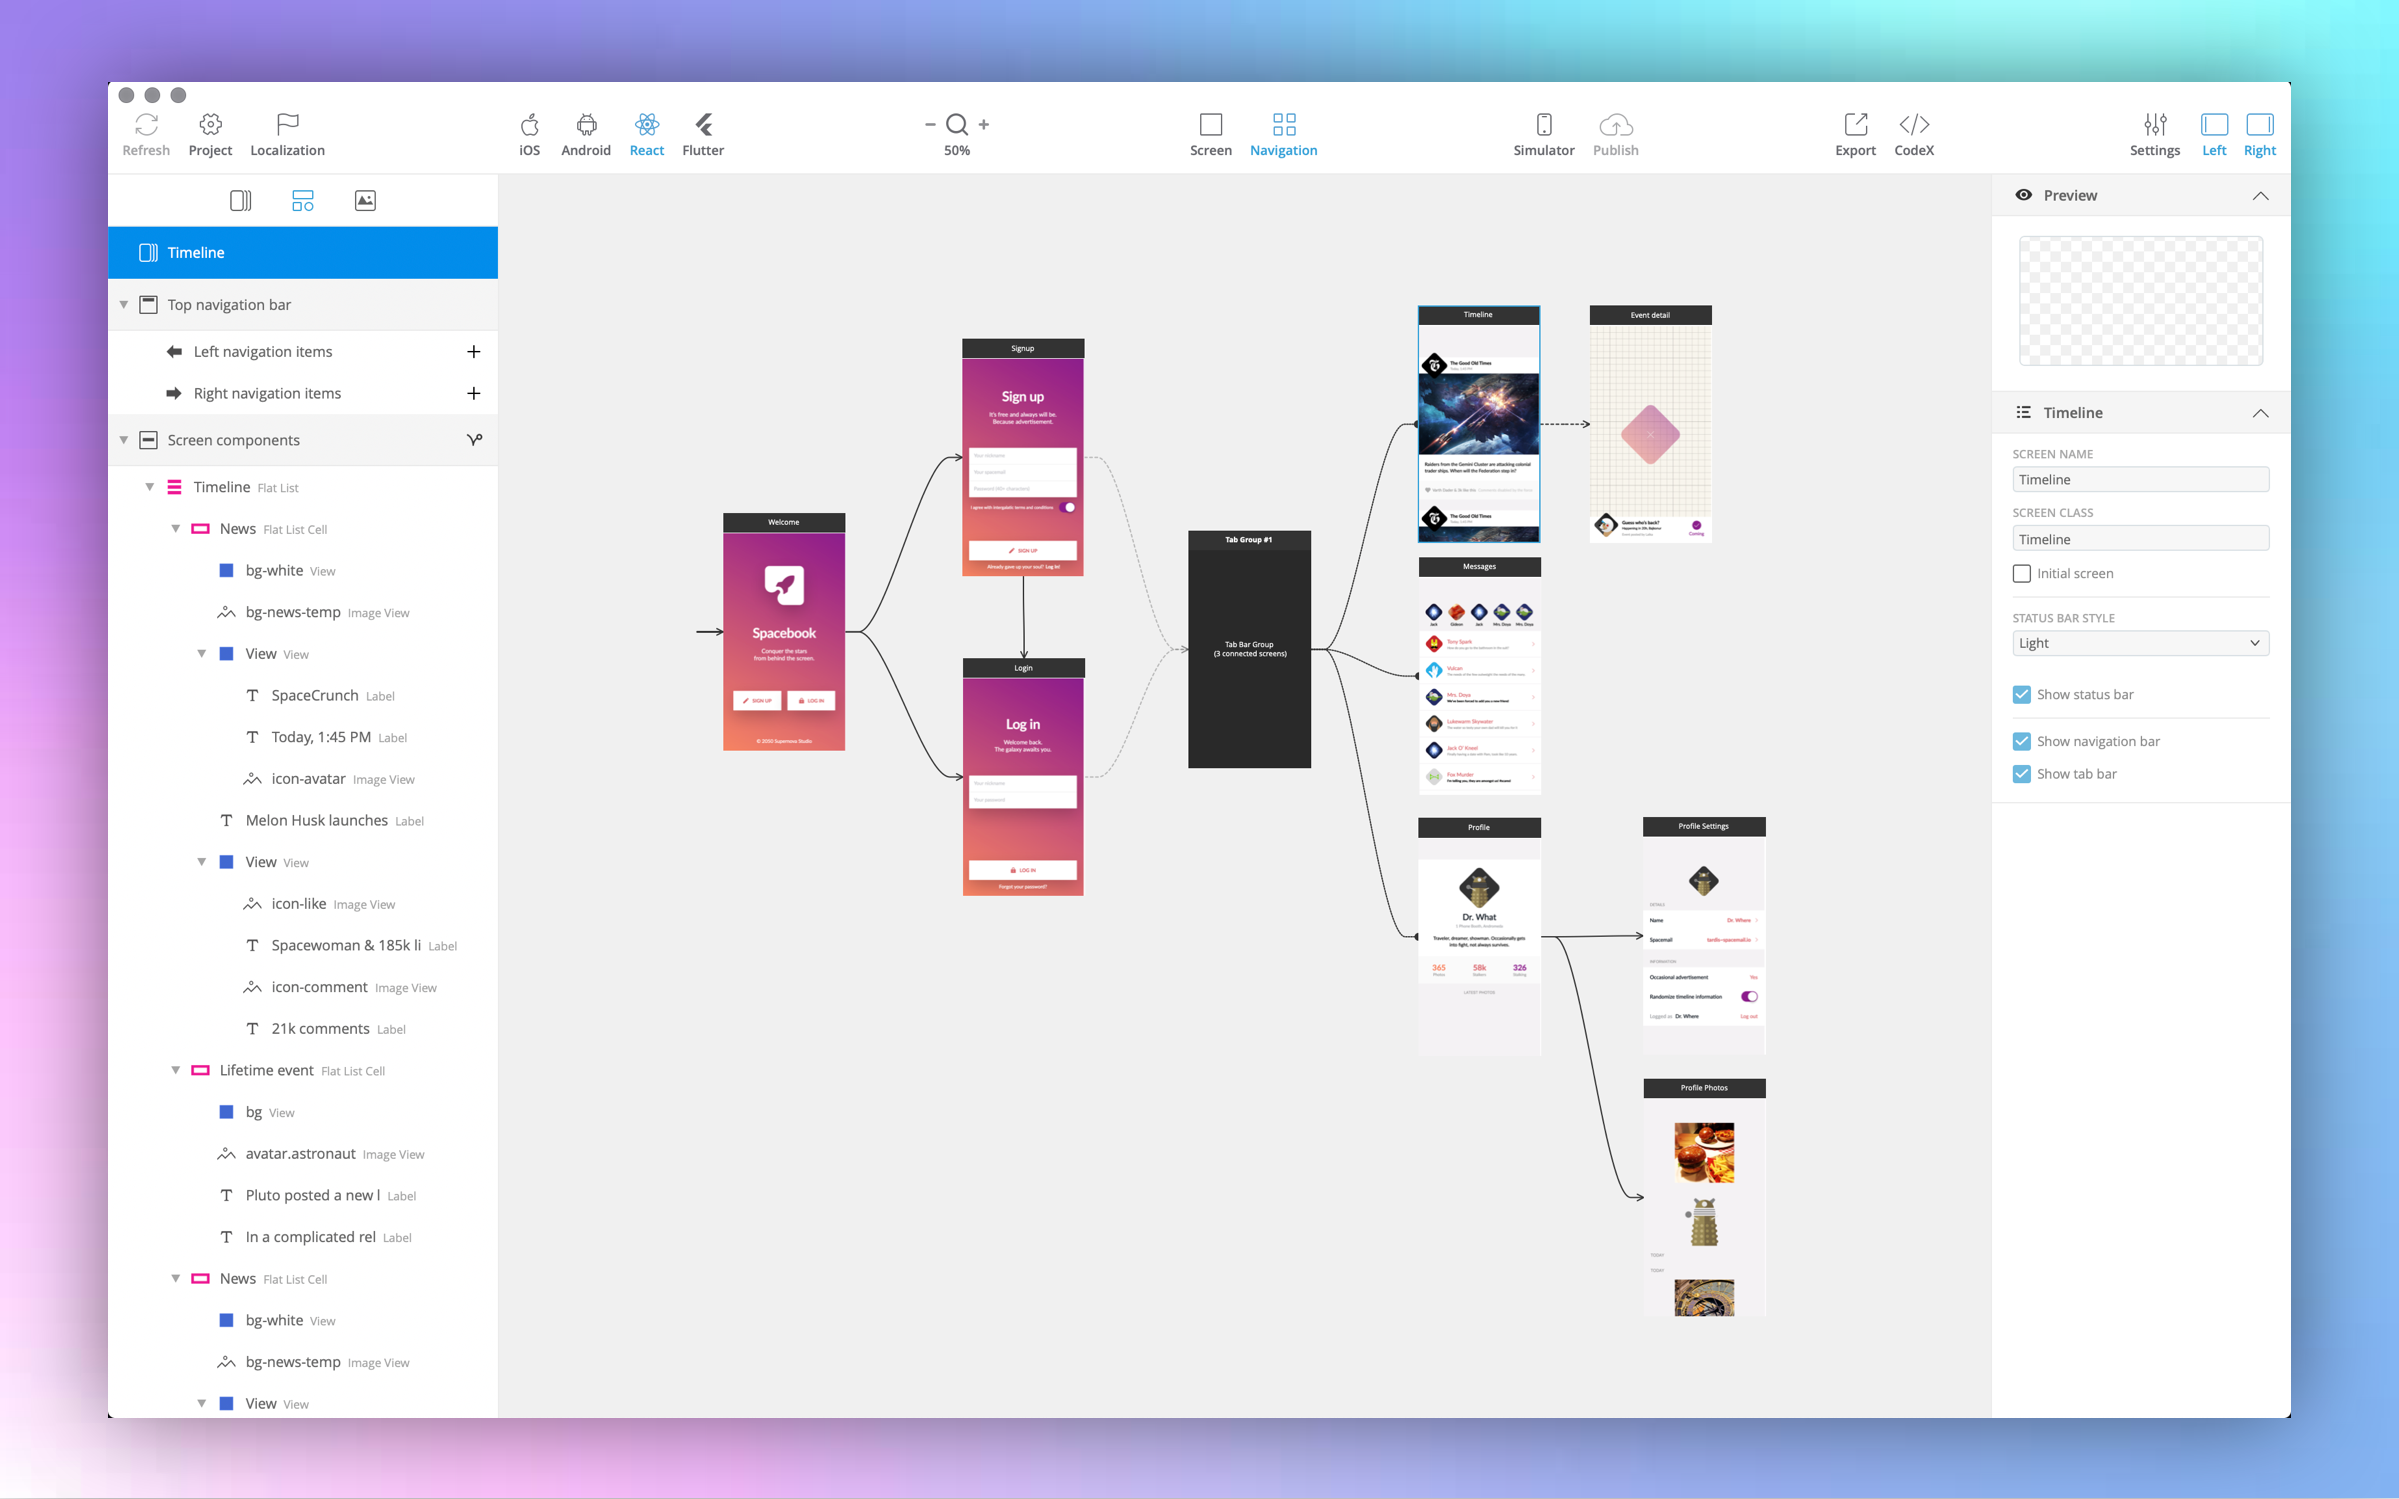Open the Status Bar Style dropdown

(2139, 644)
